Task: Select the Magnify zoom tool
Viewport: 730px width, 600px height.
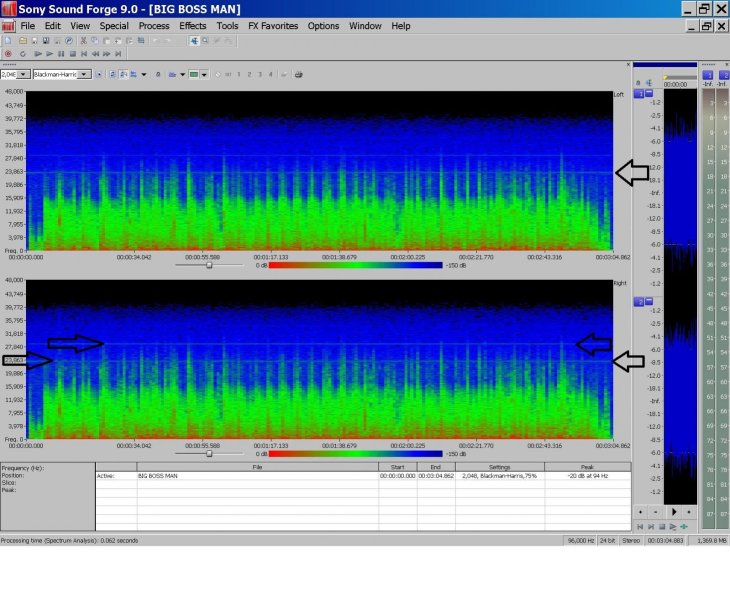Action: pos(205,41)
